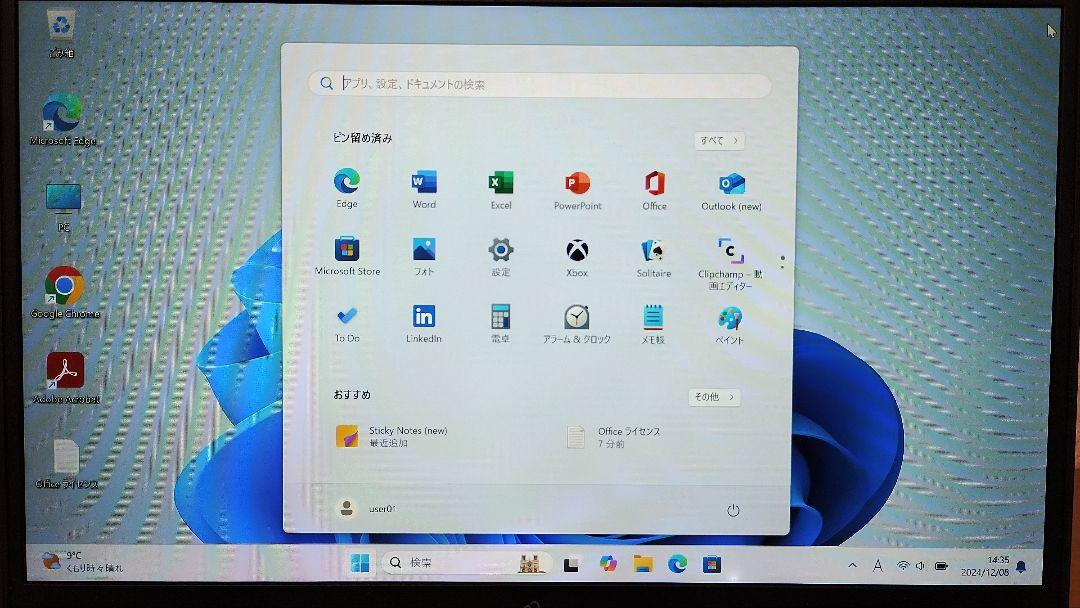Open Excel pinned app
The height and width of the screenshot is (608, 1080).
pyautogui.click(x=501, y=189)
